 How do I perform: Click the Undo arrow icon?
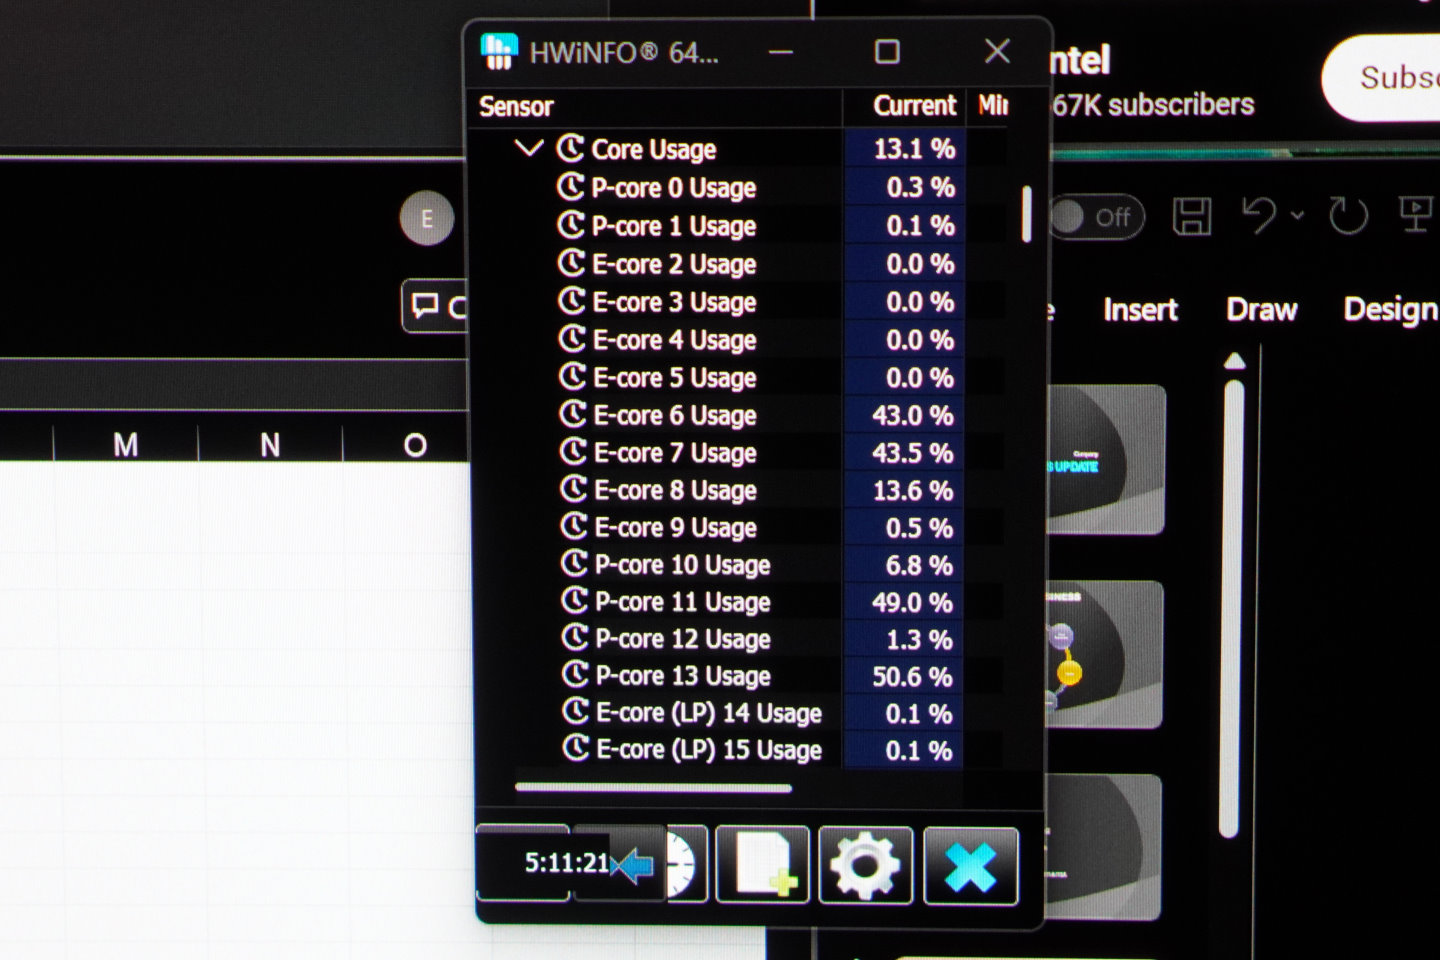point(1258,215)
